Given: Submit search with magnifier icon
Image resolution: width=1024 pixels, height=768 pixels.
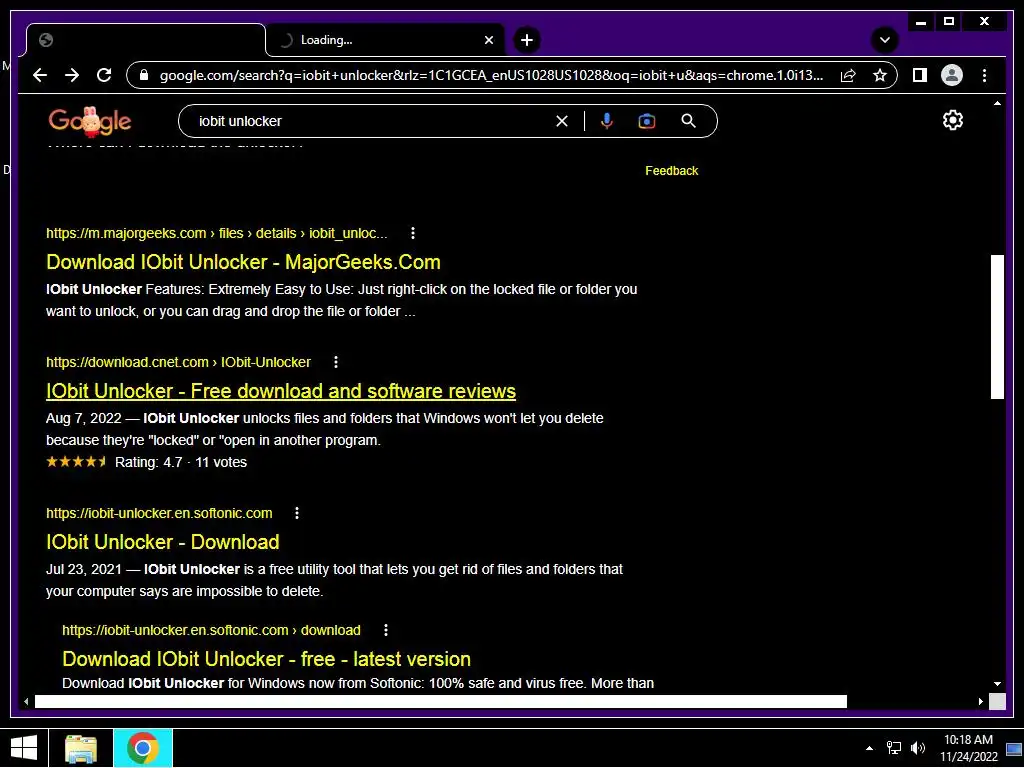Looking at the screenshot, I should pyautogui.click(x=688, y=121).
